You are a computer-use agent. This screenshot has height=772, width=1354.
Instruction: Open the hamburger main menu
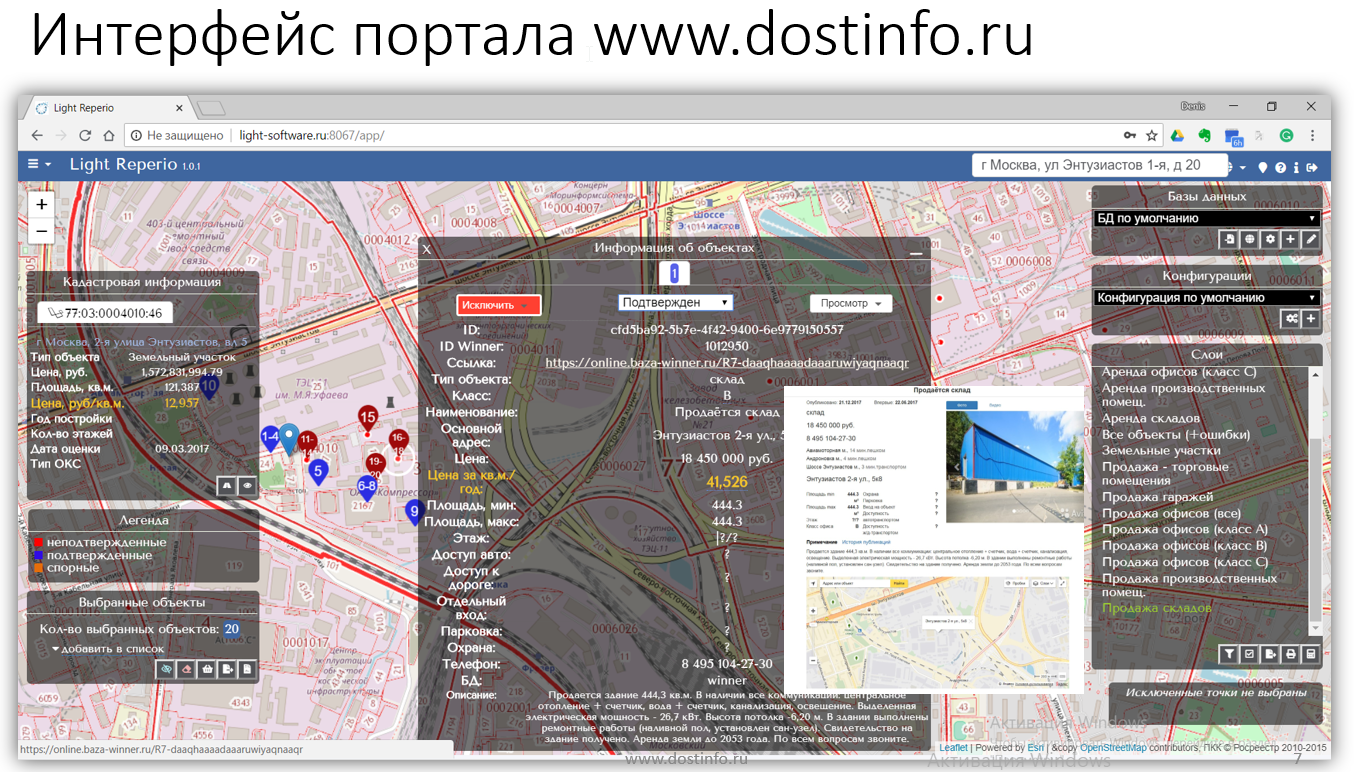point(39,164)
